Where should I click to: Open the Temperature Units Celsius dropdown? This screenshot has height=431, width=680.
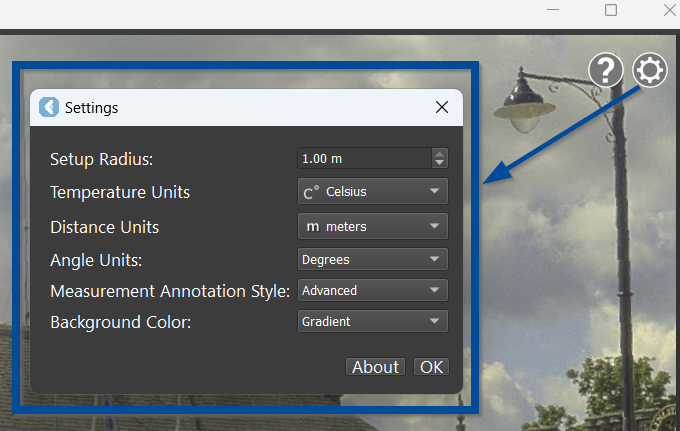point(373,191)
